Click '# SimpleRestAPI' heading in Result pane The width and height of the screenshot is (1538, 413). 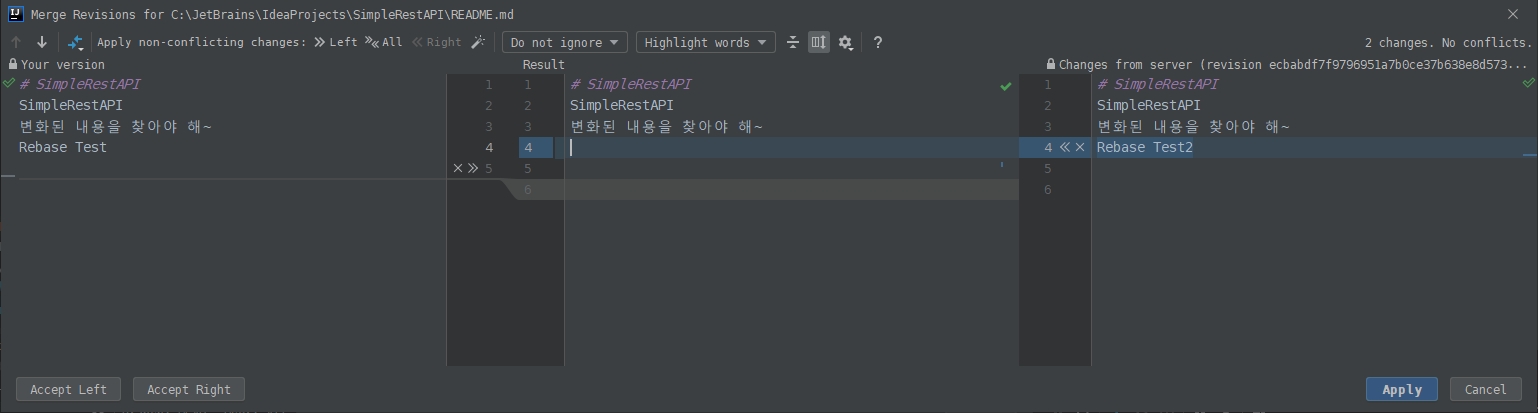(x=631, y=84)
